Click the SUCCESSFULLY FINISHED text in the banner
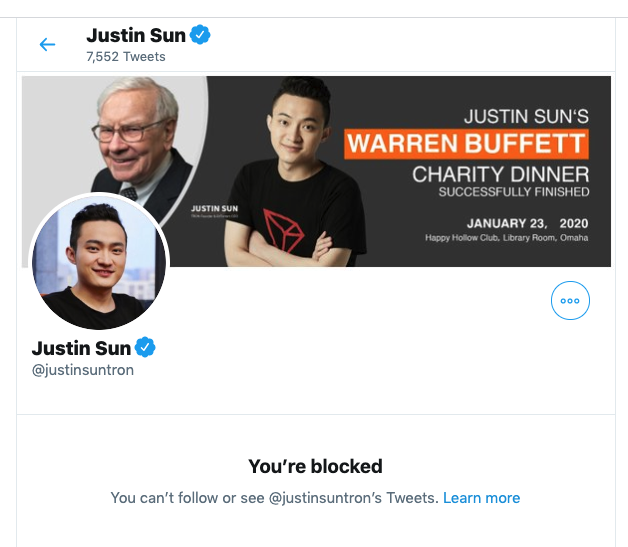 514,192
